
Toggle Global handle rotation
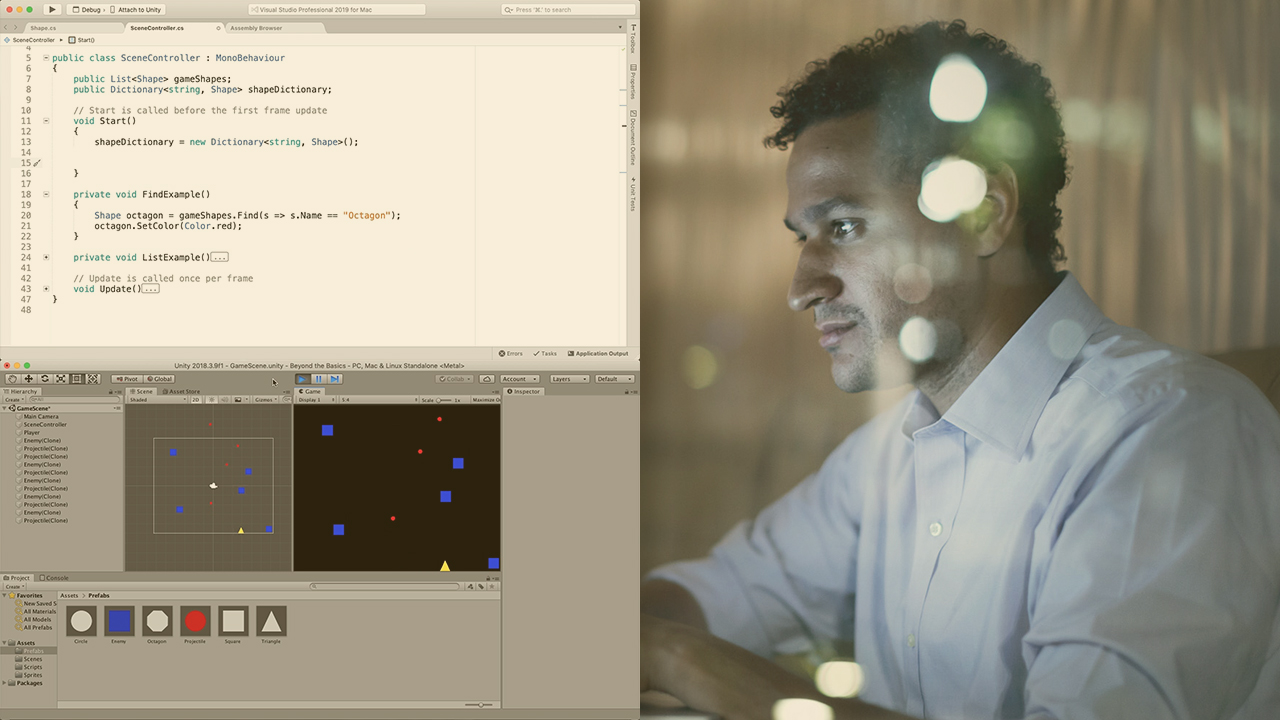point(159,379)
